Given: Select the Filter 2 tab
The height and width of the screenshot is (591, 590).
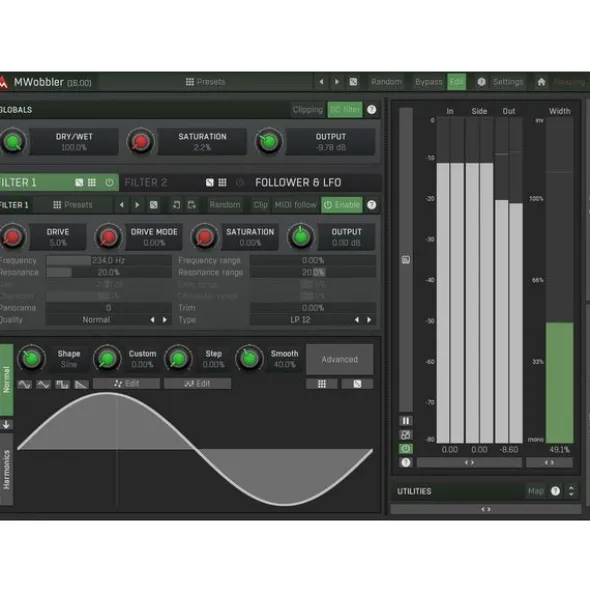Looking at the screenshot, I should (x=146, y=183).
